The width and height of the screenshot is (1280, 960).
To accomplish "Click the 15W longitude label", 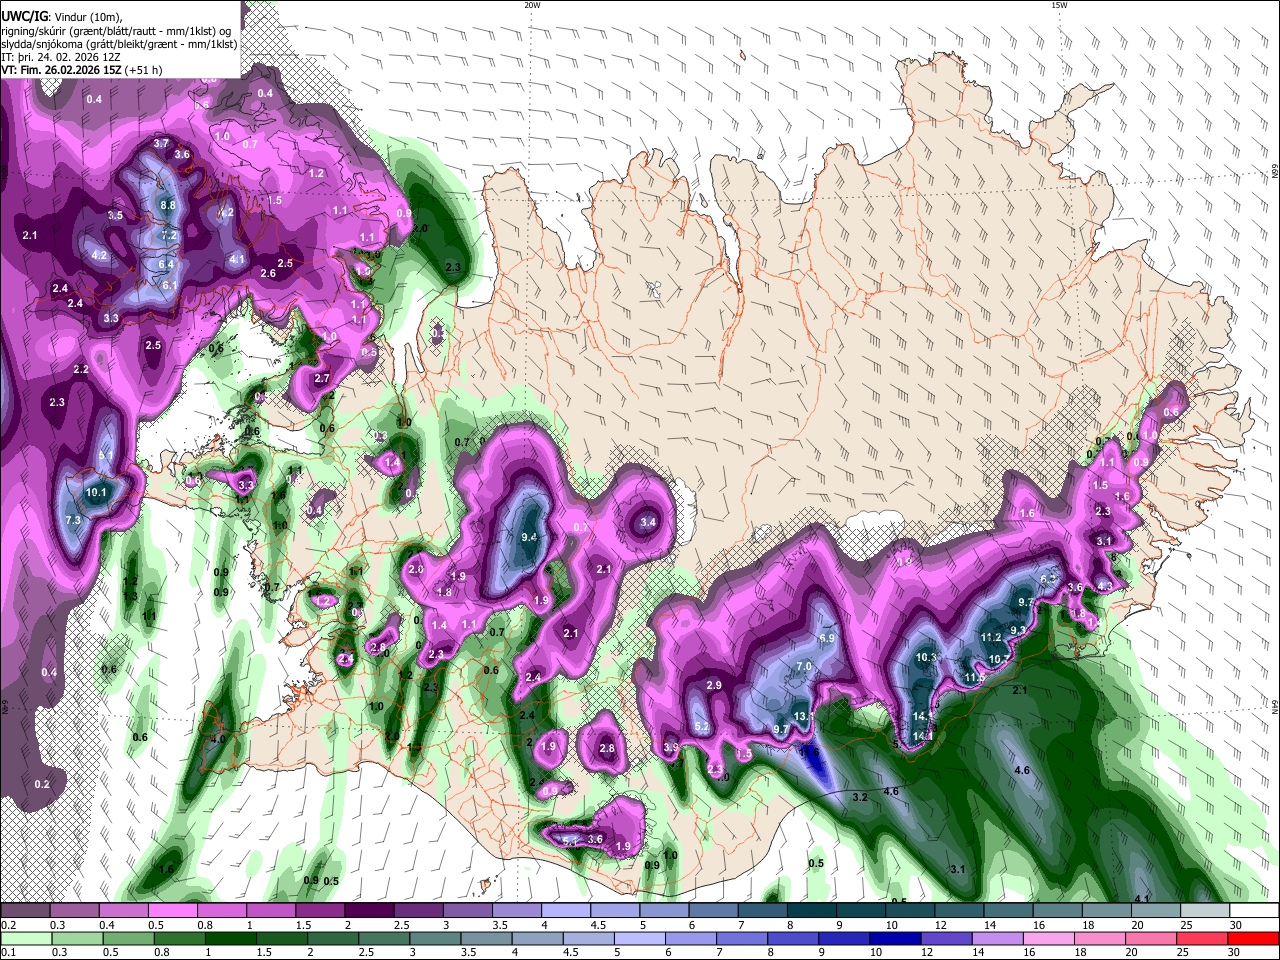I will coord(1059,5).
